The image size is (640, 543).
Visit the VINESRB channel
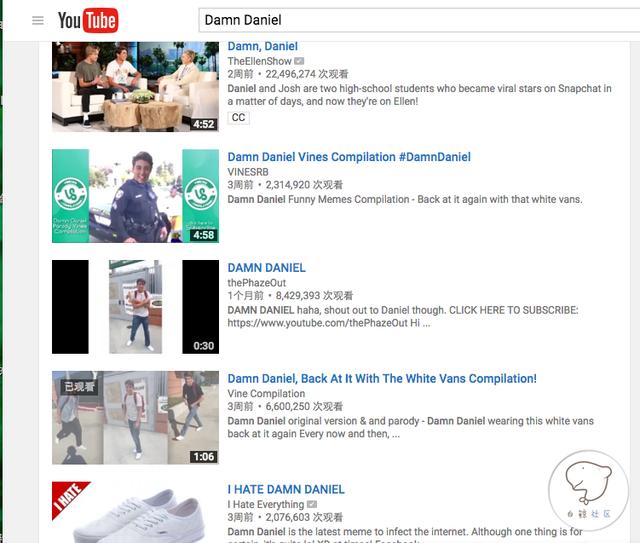pyautogui.click(x=252, y=171)
